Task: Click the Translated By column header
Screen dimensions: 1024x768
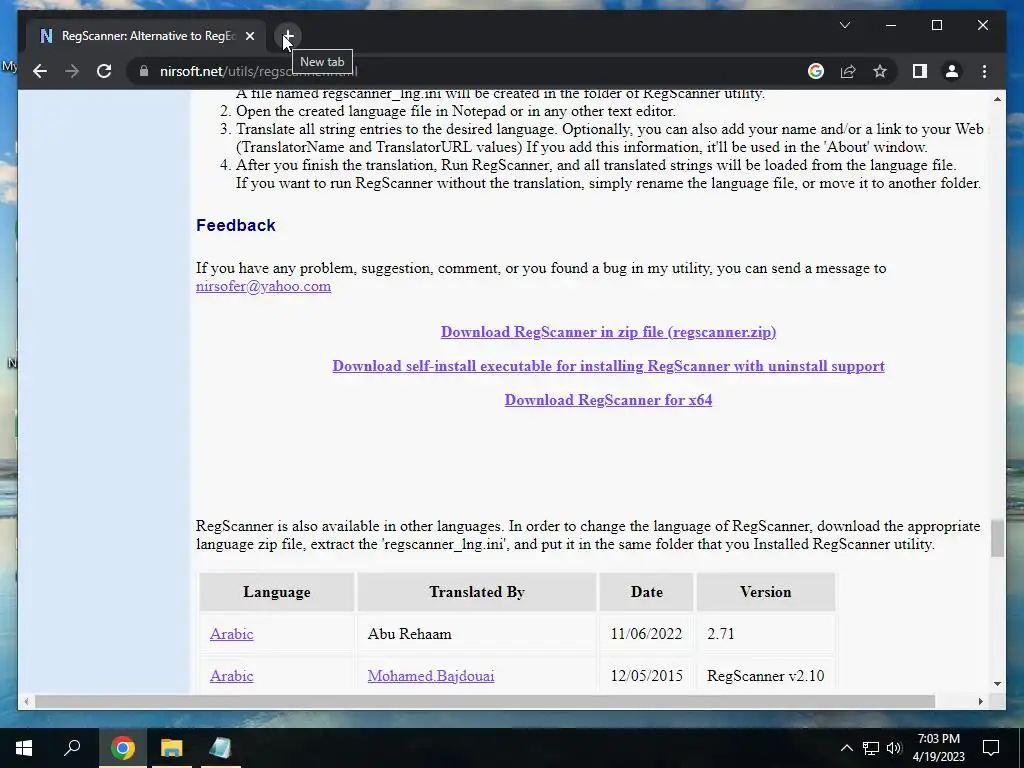Action: coord(477,592)
